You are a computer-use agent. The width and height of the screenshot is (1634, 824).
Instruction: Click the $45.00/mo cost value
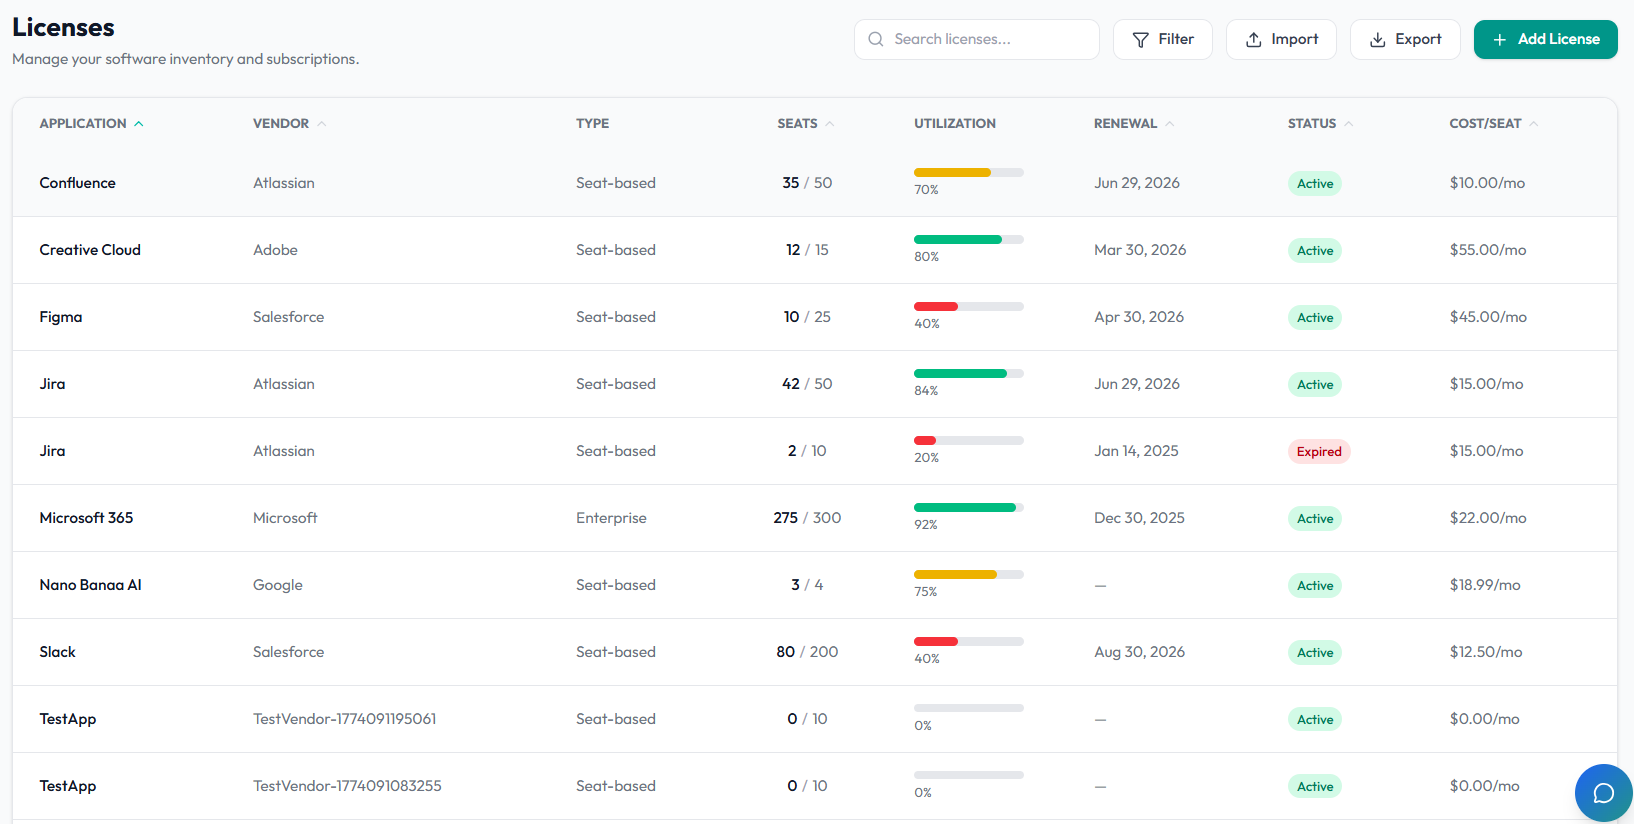[1488, 317]
